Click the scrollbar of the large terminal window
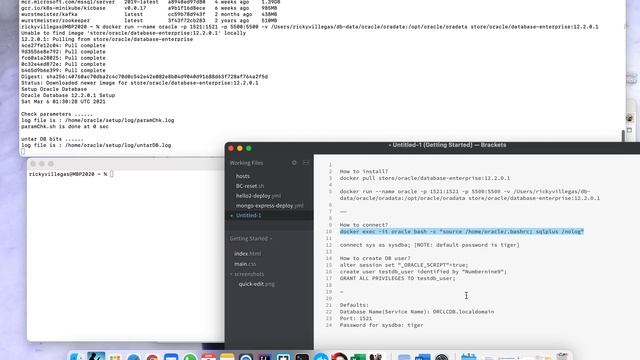The width and height of the screenshot is (640, 360). 623,136
